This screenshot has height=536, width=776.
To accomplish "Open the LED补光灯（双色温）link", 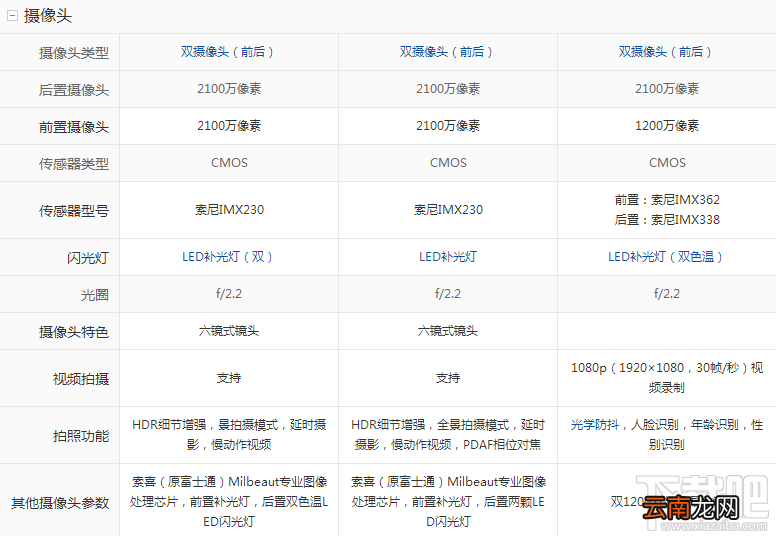I will [666, 257].
